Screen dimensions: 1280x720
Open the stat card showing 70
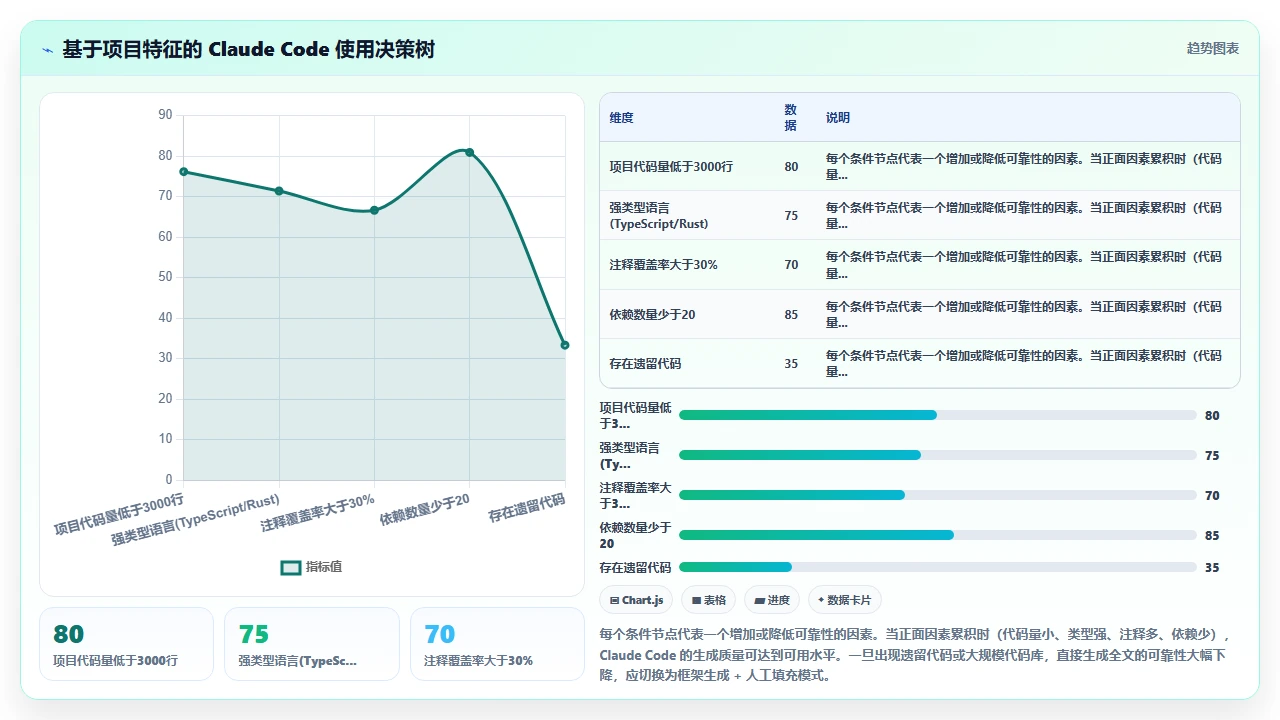(x=497, y=644)
